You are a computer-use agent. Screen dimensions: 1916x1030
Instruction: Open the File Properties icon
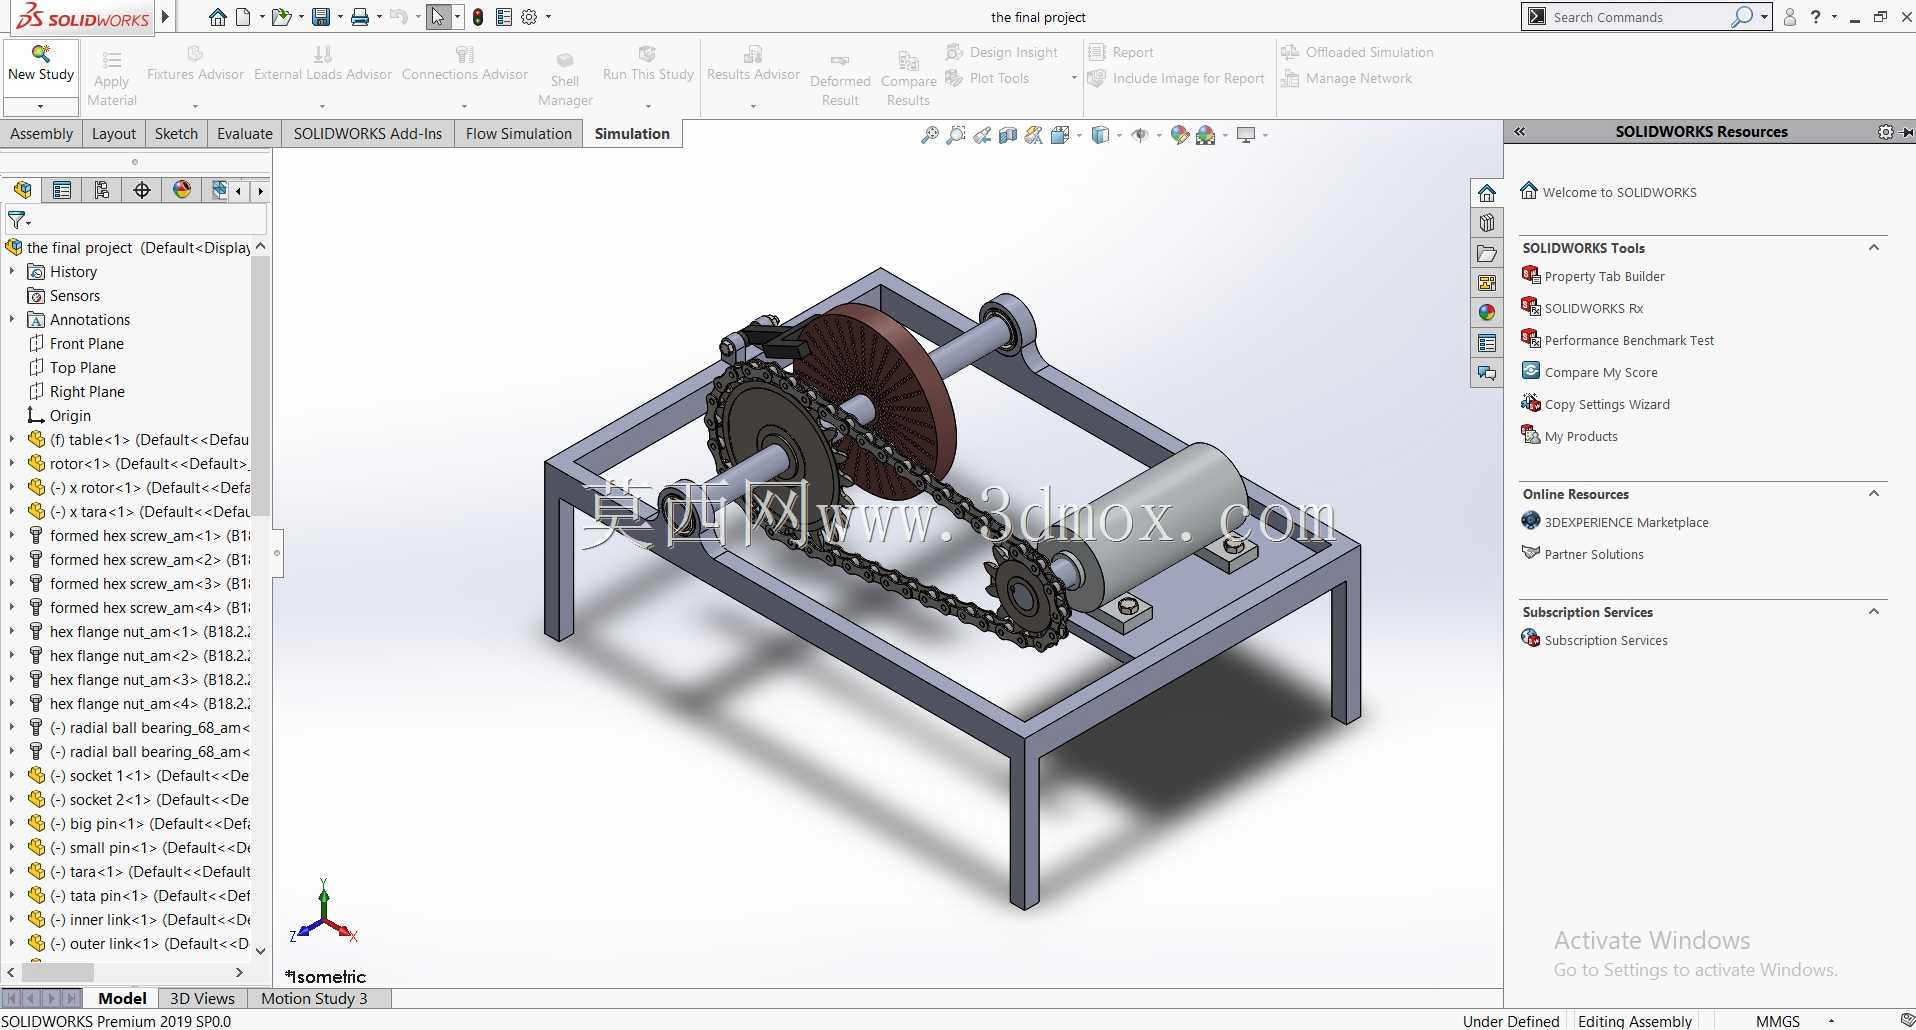504,17
